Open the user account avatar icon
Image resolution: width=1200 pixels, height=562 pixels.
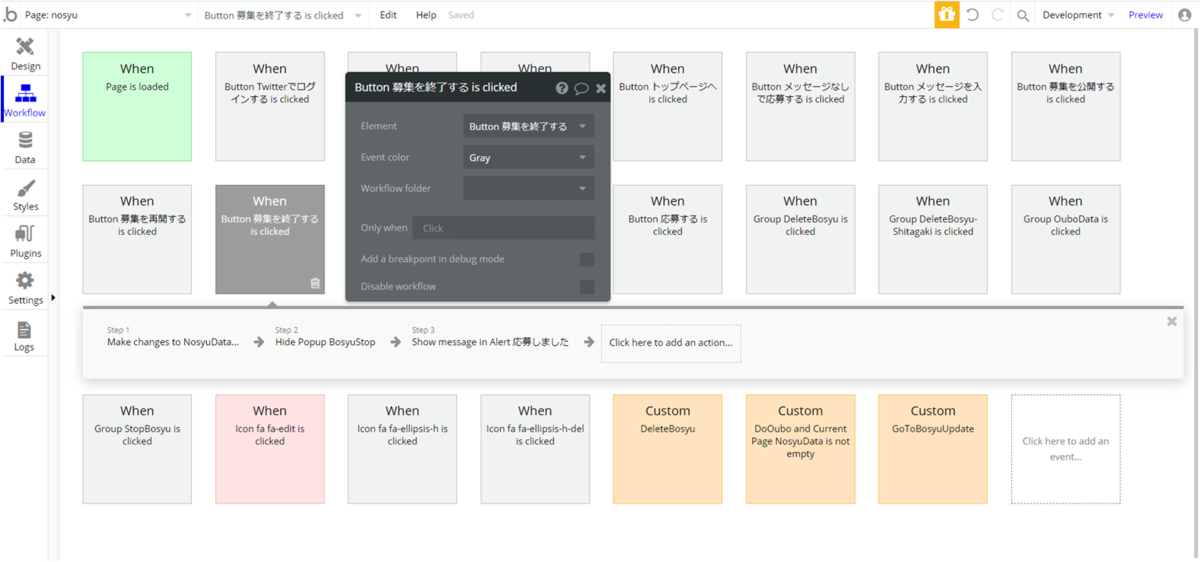(1185, 15)
